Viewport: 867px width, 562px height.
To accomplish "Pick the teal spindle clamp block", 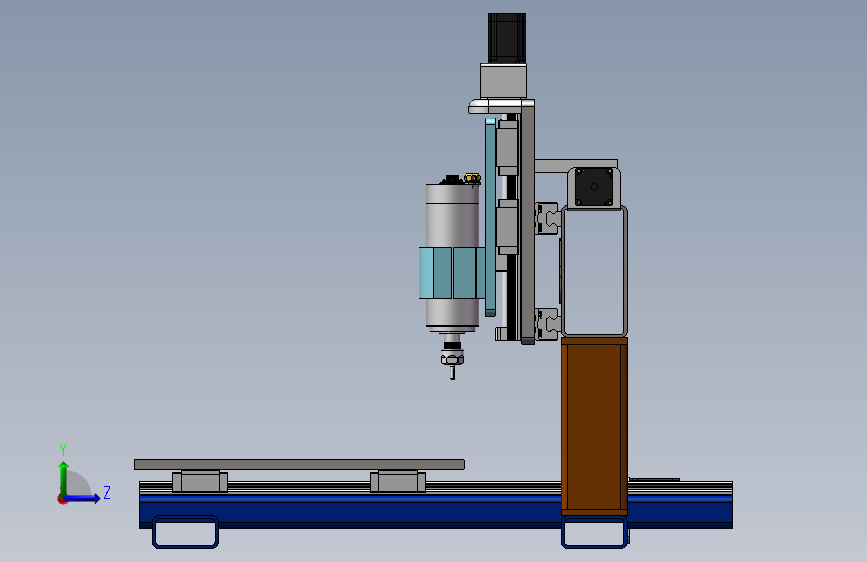I will [x=452, y=273].
